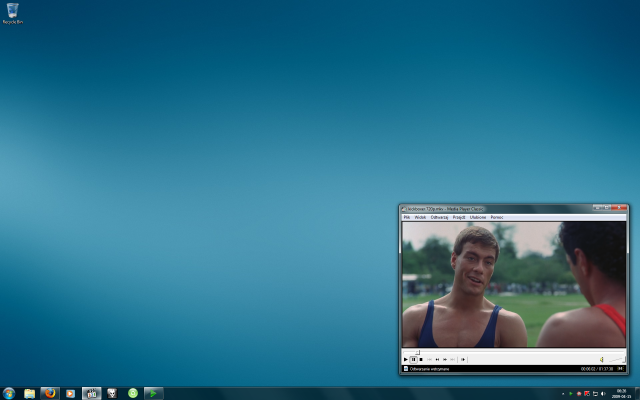Stop the video with the Stop button

click(x=421, y=360)
